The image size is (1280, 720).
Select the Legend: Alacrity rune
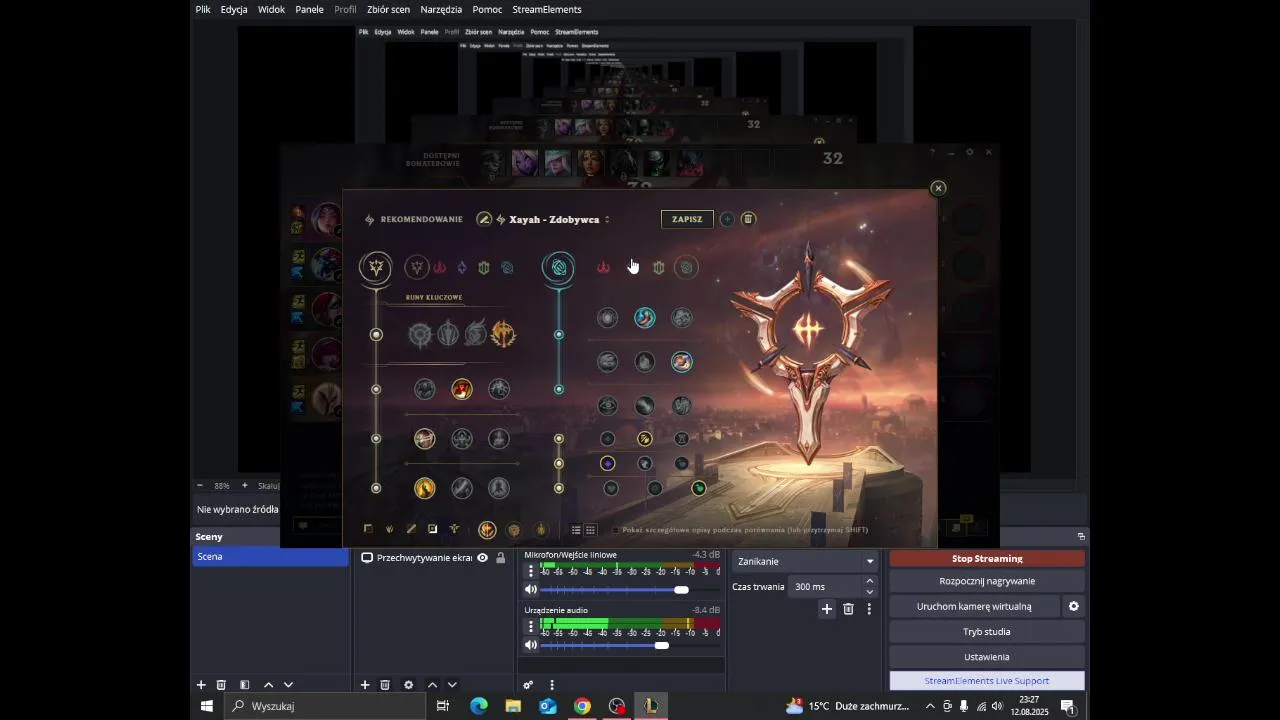click(x=425, y=438)
